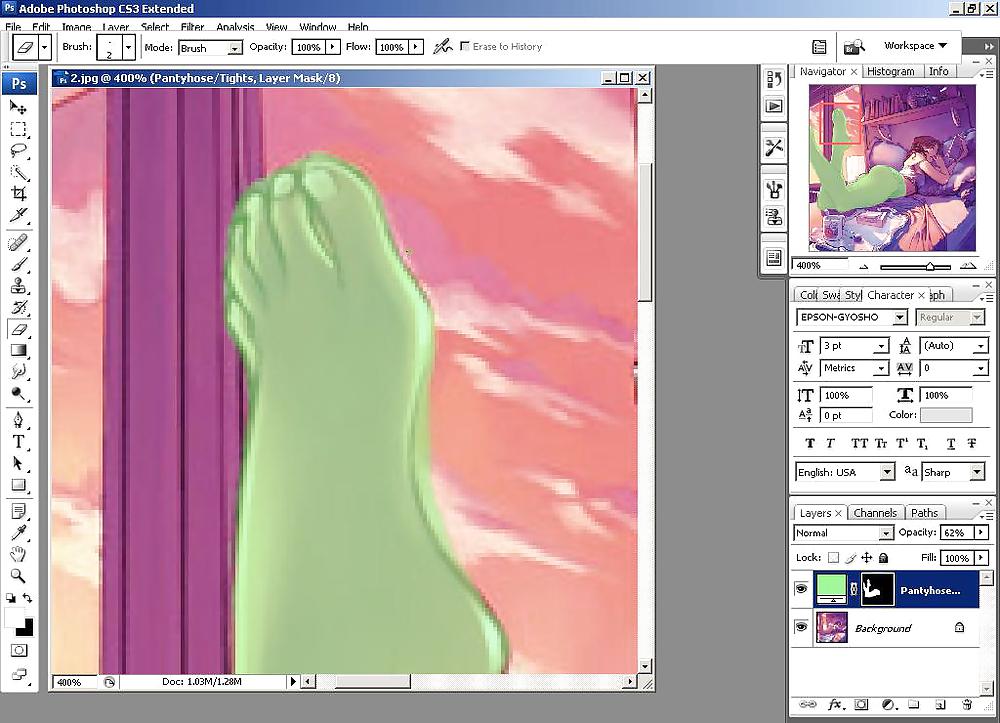Select the Rectangular Marquee tool
Viewport: 1000px width, 723px height.
coord(18,129)
